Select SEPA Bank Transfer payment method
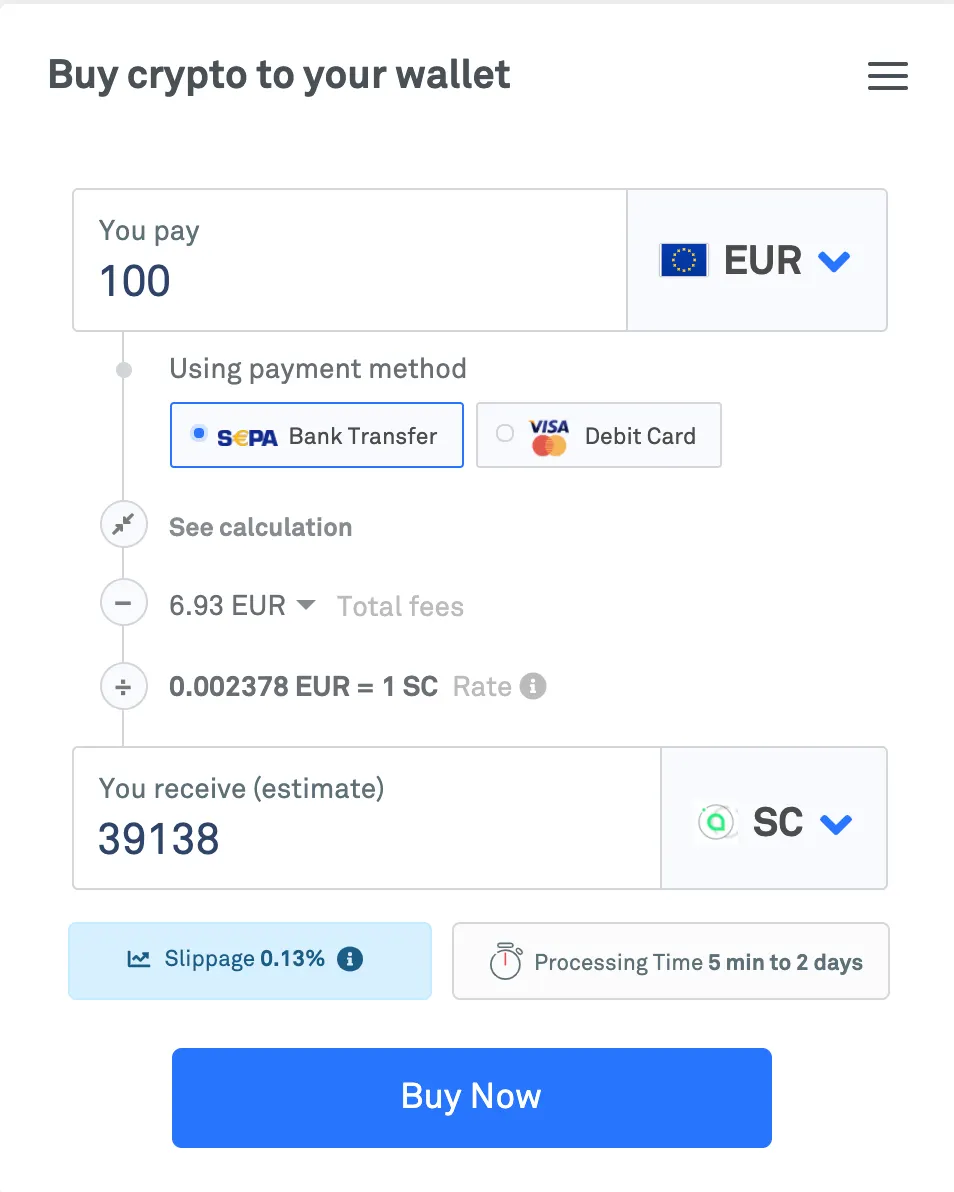The width and height of the screenshot is (954, 1192). pyautogui.click(x=316, y=435)
